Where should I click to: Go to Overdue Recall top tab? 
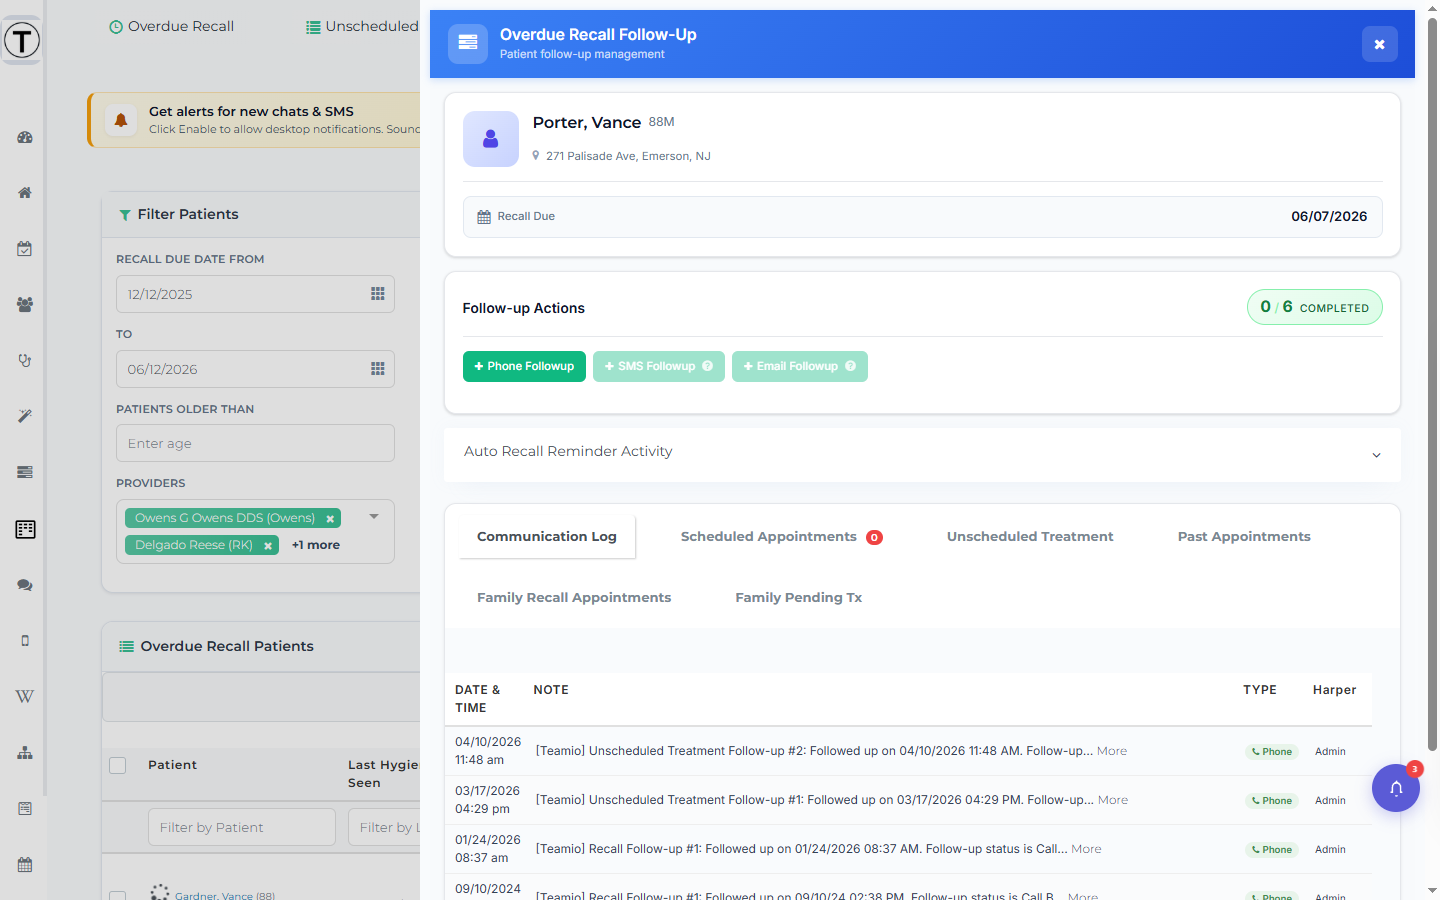(x=171, y=26)
